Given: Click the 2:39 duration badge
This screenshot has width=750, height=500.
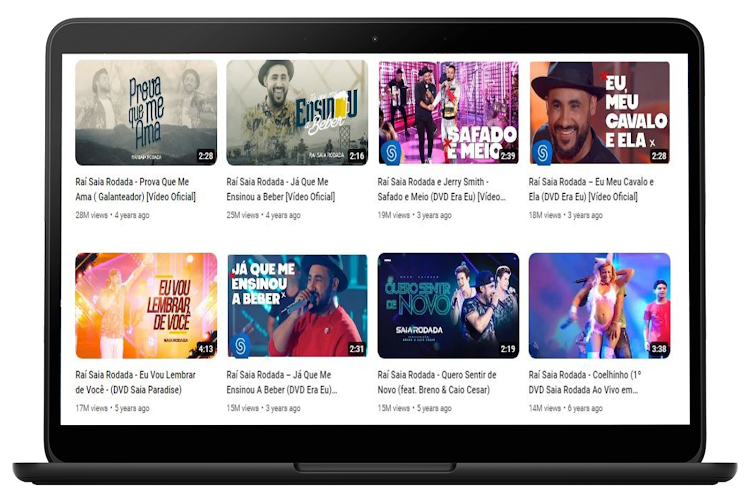Looking at the screenshot, I should point(508,156).
